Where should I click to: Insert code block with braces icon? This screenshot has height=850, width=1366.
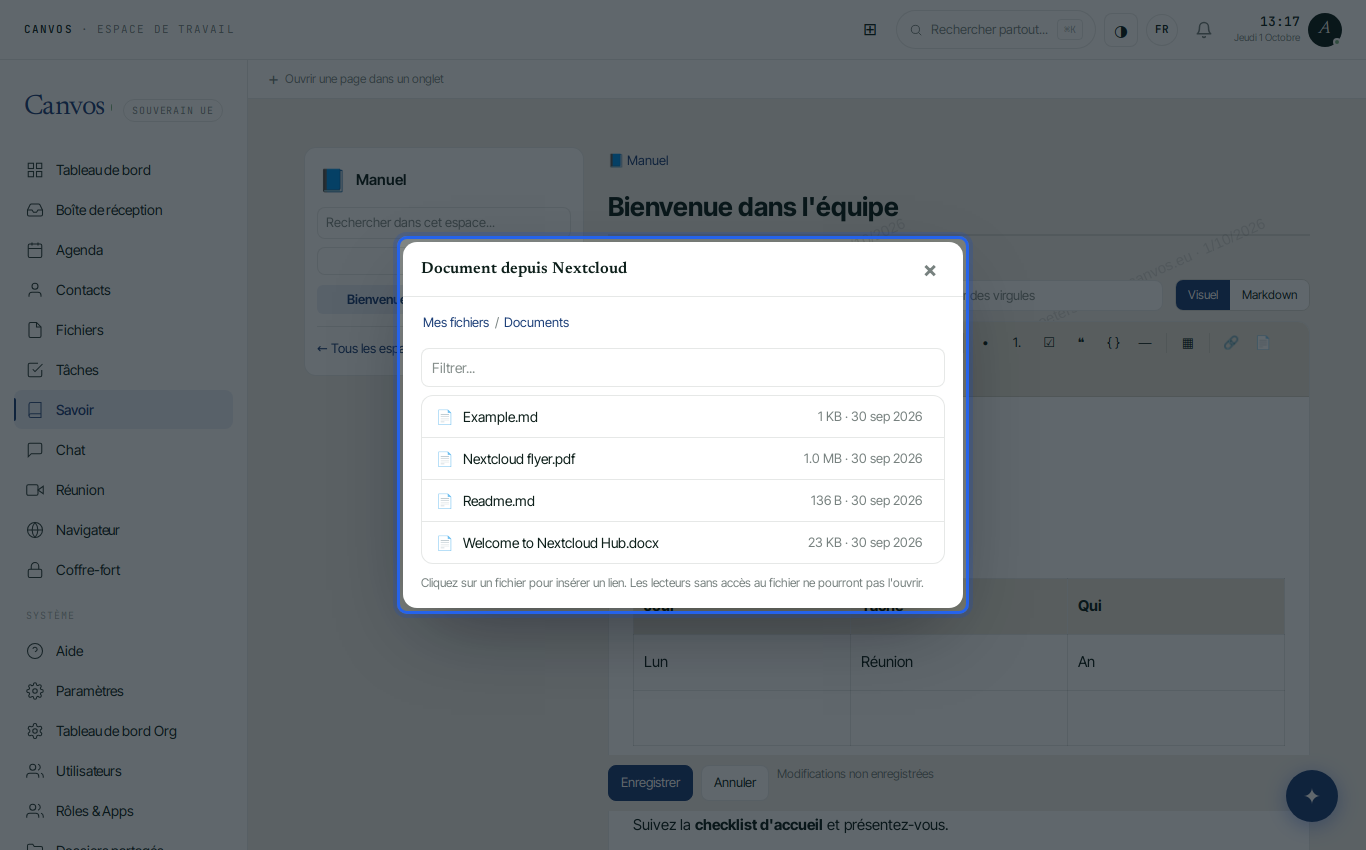point(1113,343)
